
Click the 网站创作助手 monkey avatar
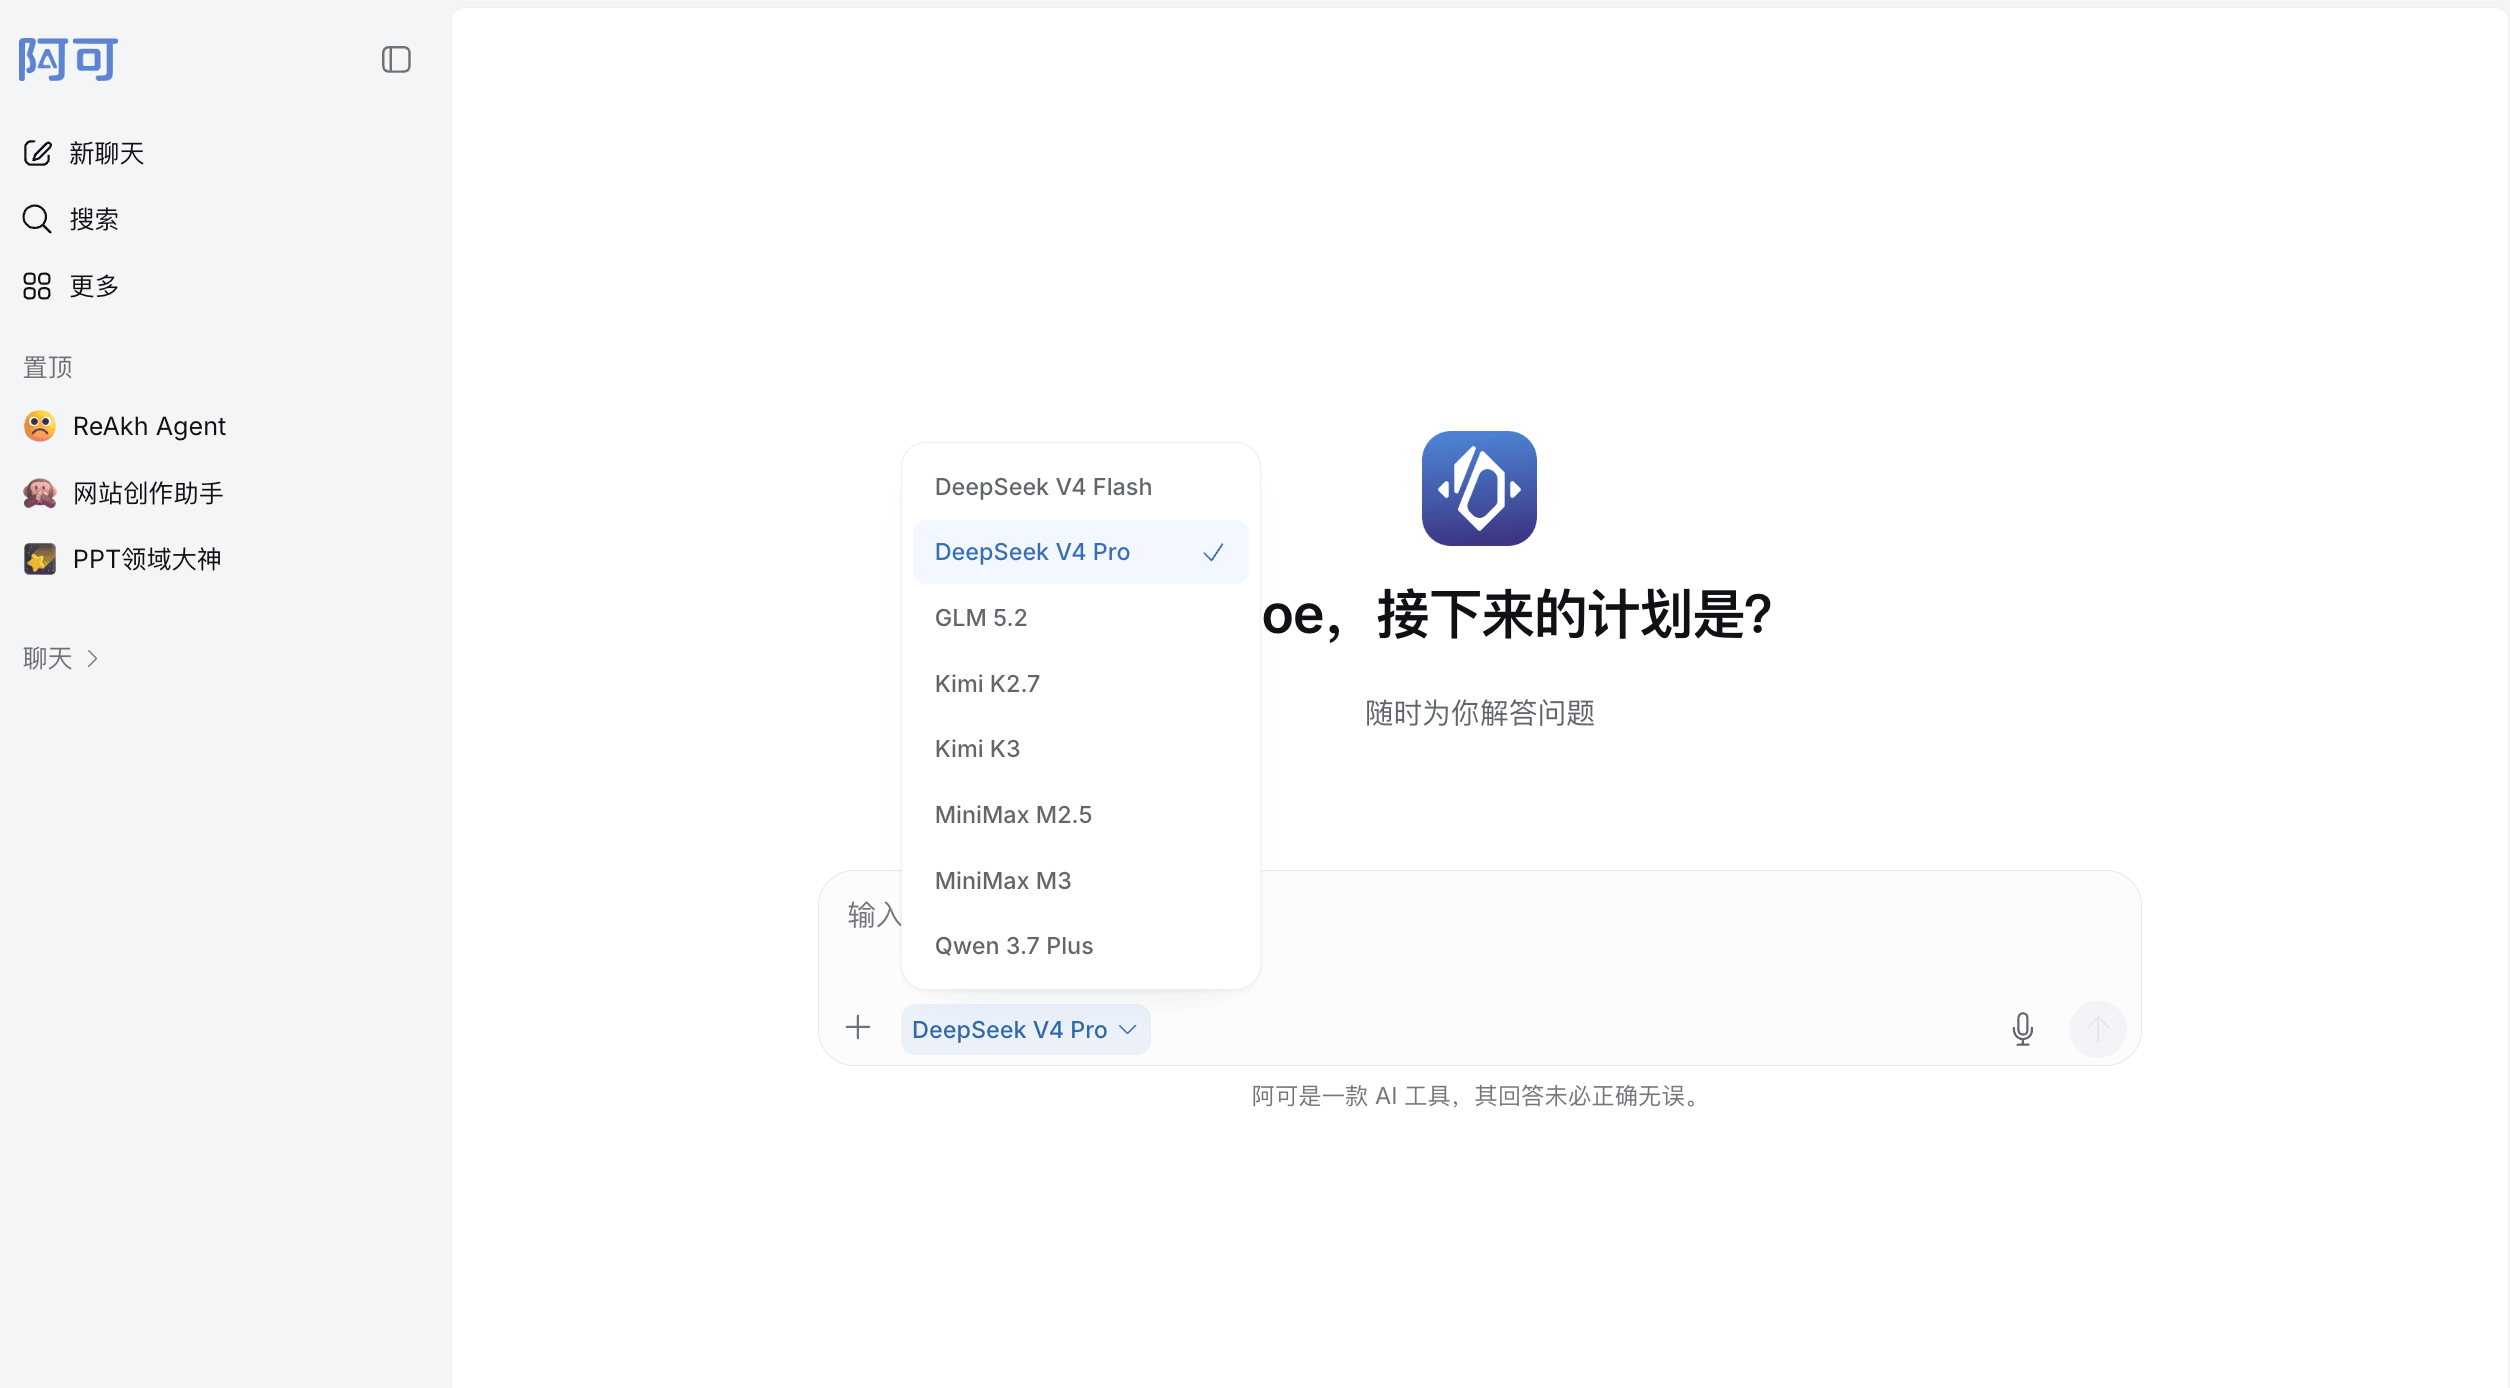coord(40,493)
